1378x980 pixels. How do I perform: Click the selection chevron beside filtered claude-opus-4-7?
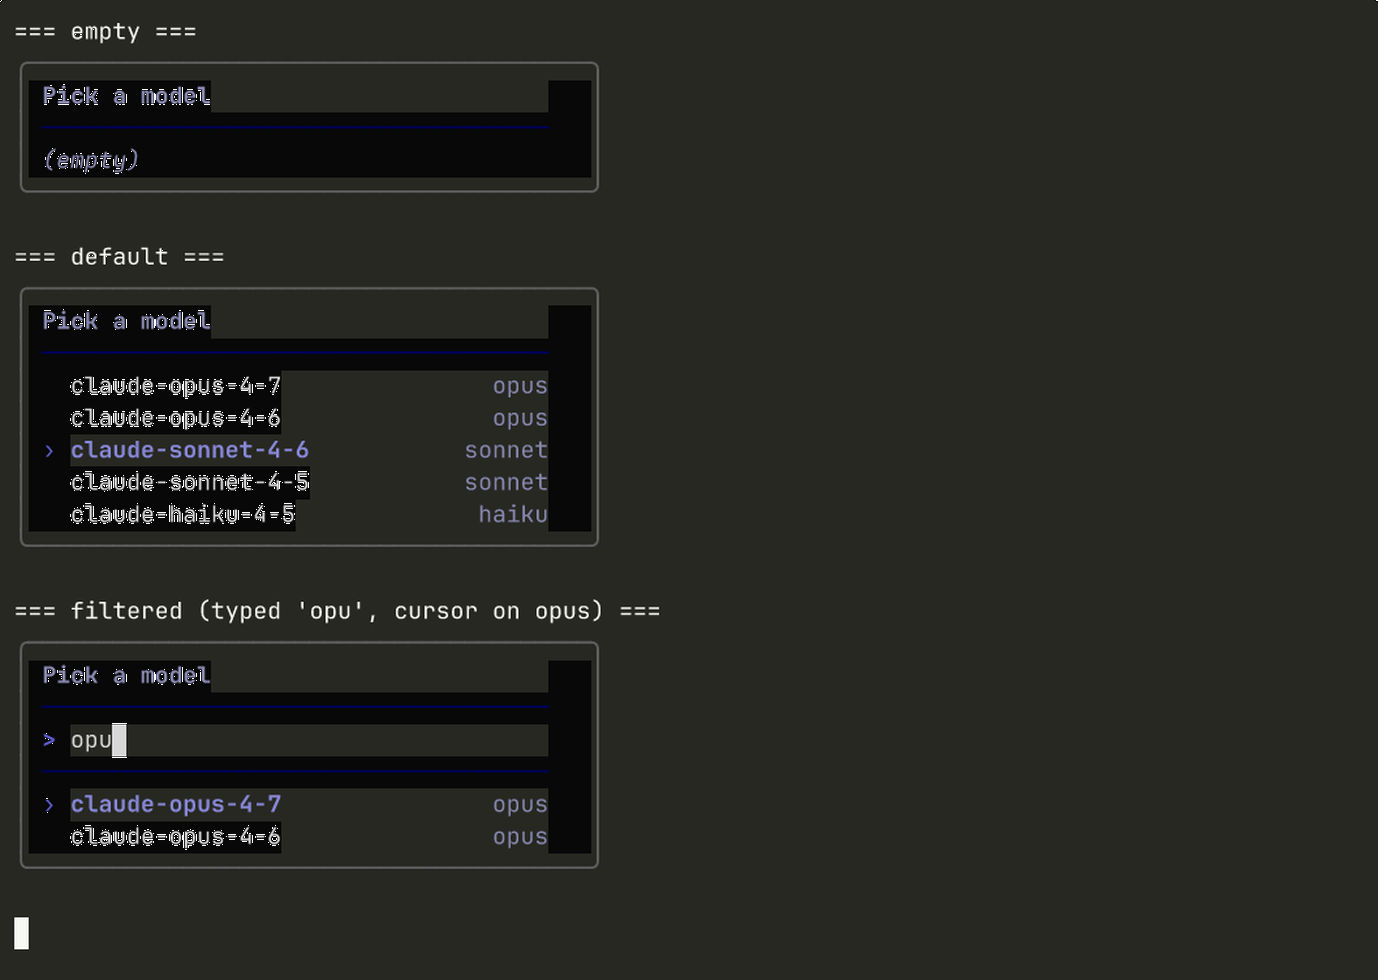coord(49,805)
